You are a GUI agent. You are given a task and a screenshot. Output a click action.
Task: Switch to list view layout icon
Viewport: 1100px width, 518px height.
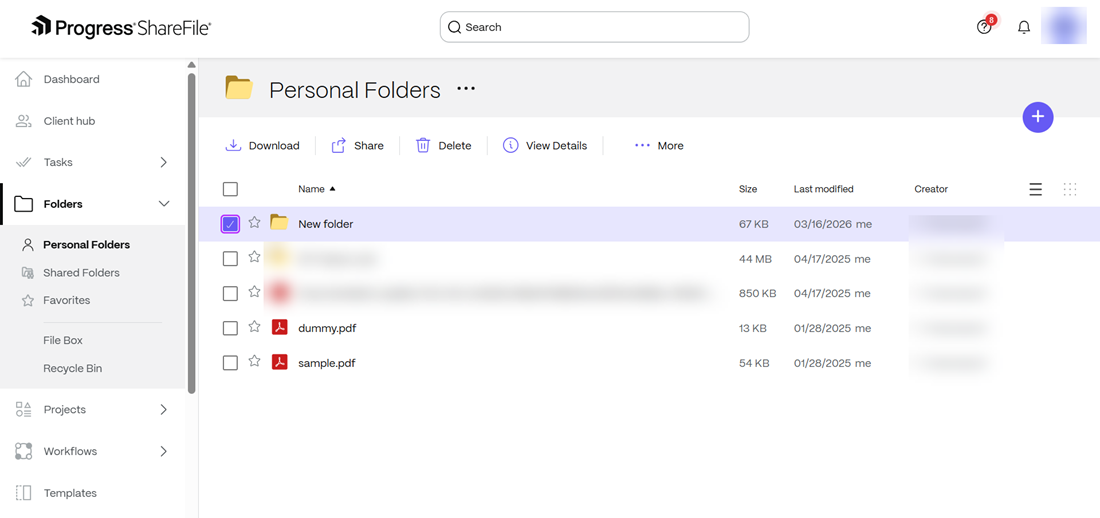pyautogui.click(x=1035, y=189)
